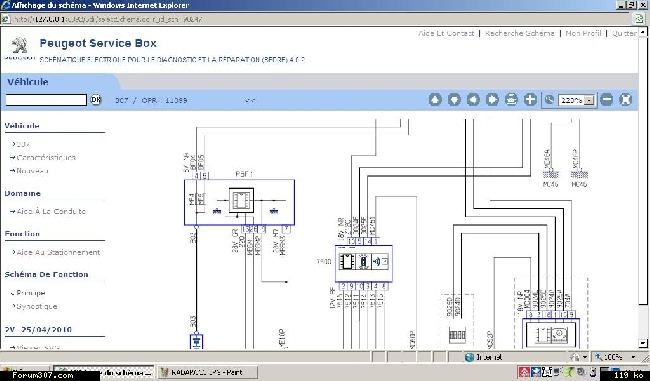Viewport: 650px width, 381px height.
Task: Select the magnifier zoom tool icon
Action: [549, 100]
